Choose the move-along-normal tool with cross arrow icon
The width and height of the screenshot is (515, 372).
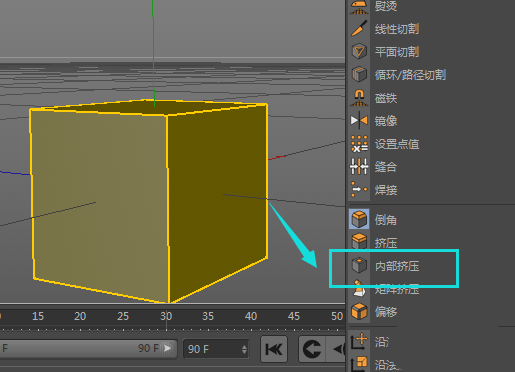pos(370,342)
